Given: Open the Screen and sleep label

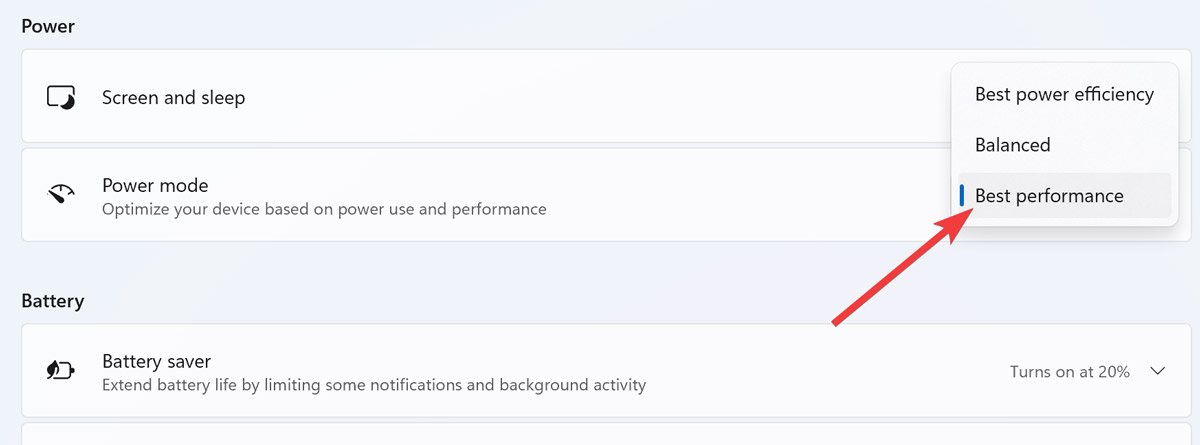Looking at the screenshot, I should (173, 98).
